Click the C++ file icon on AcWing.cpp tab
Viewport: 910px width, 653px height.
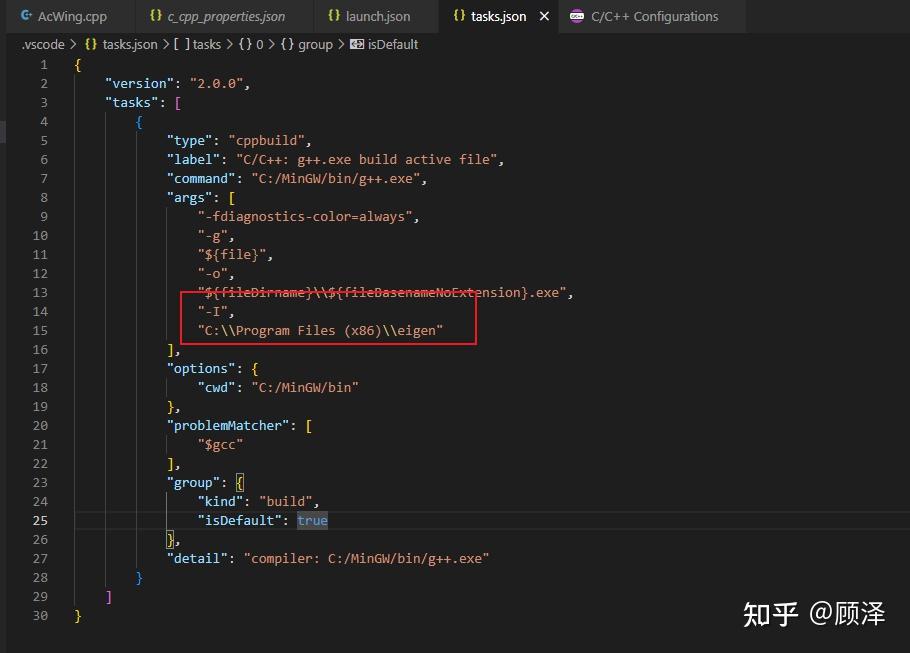click(26, 16)
